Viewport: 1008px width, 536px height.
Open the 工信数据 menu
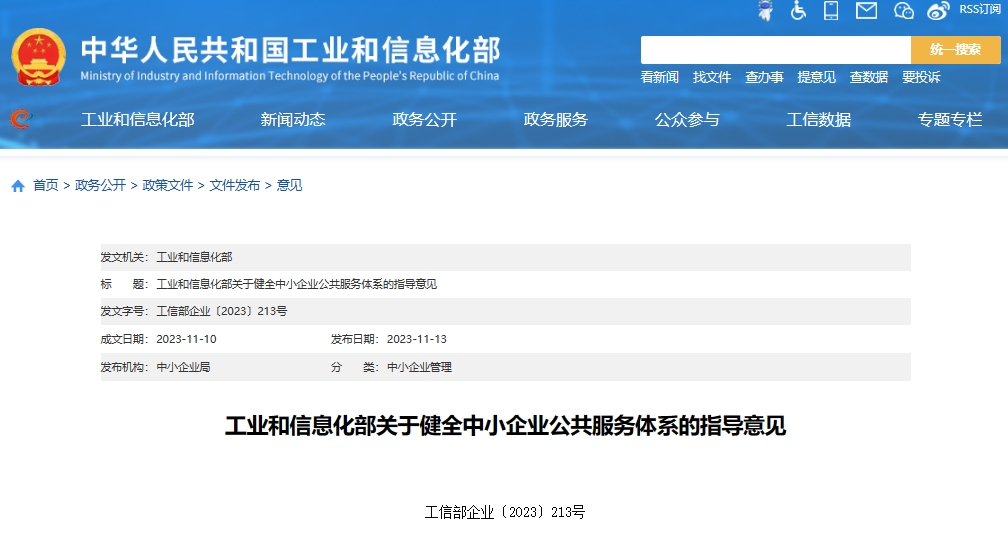pyautogui.click(x=818, y=120)
